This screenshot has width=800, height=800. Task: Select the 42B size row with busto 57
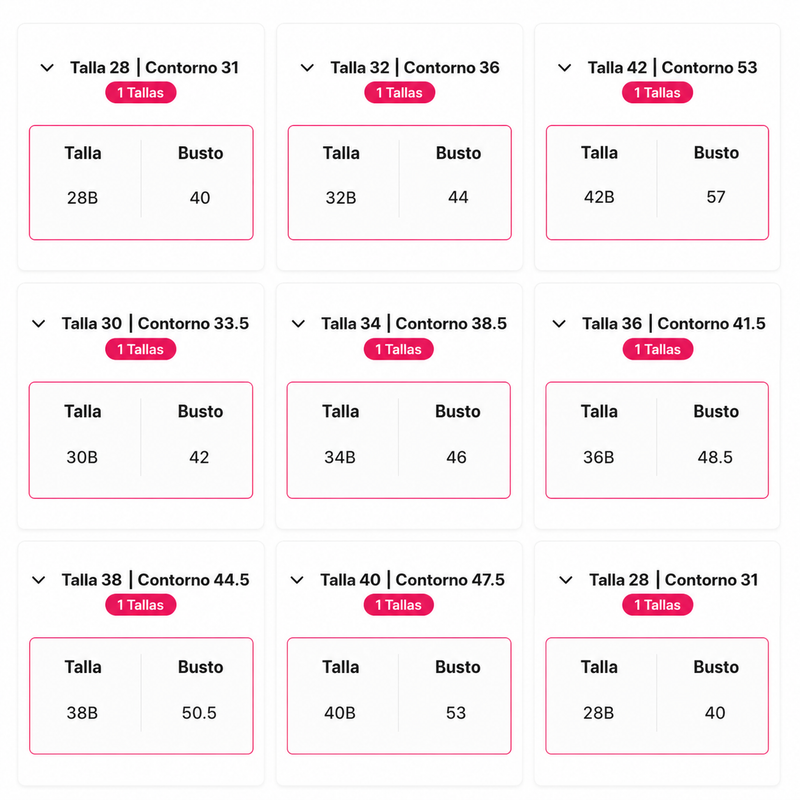coord(657,197)
